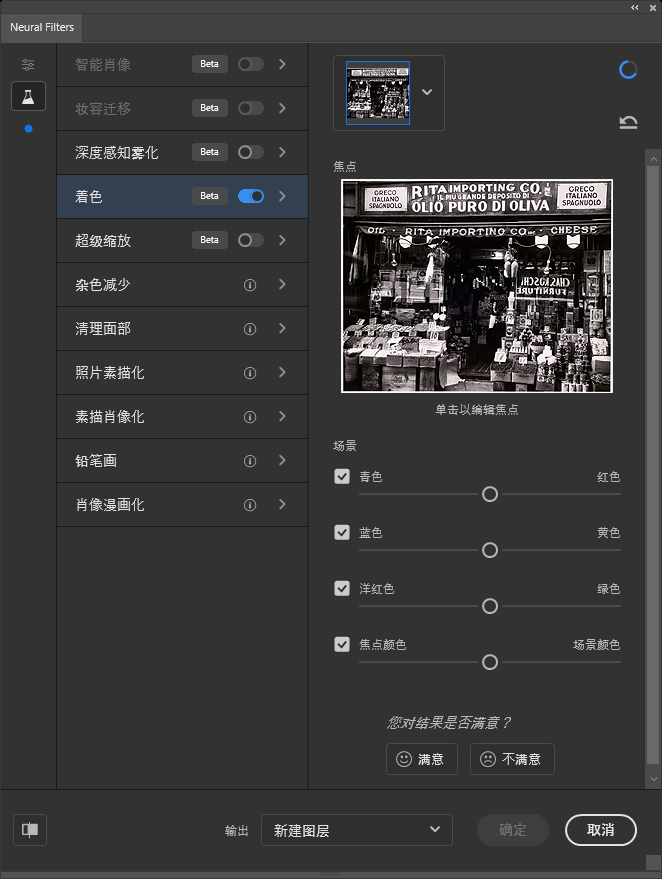Click the 确定 button
Image resolution: width=662 pixels, height=879 pixels.
(512, 830)
